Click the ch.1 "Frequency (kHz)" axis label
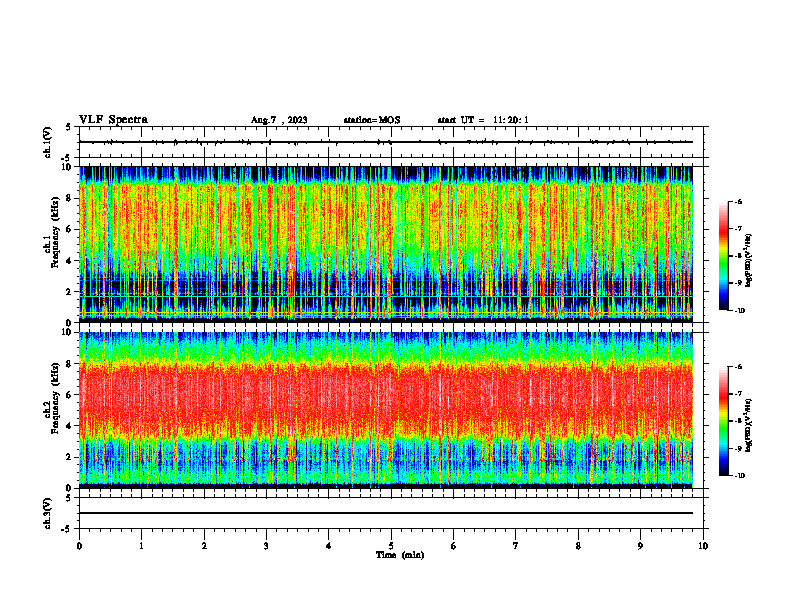The image size is (792, 612). pos(55,232)
